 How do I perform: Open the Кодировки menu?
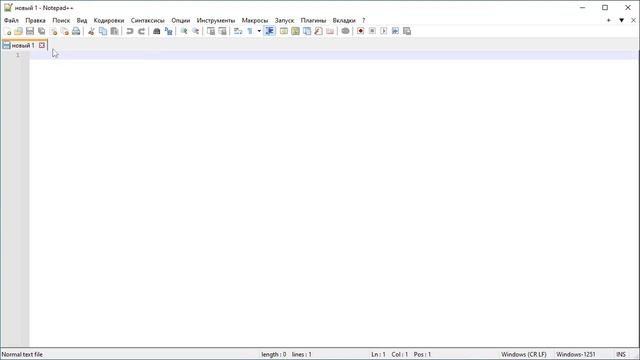point(109,20)
